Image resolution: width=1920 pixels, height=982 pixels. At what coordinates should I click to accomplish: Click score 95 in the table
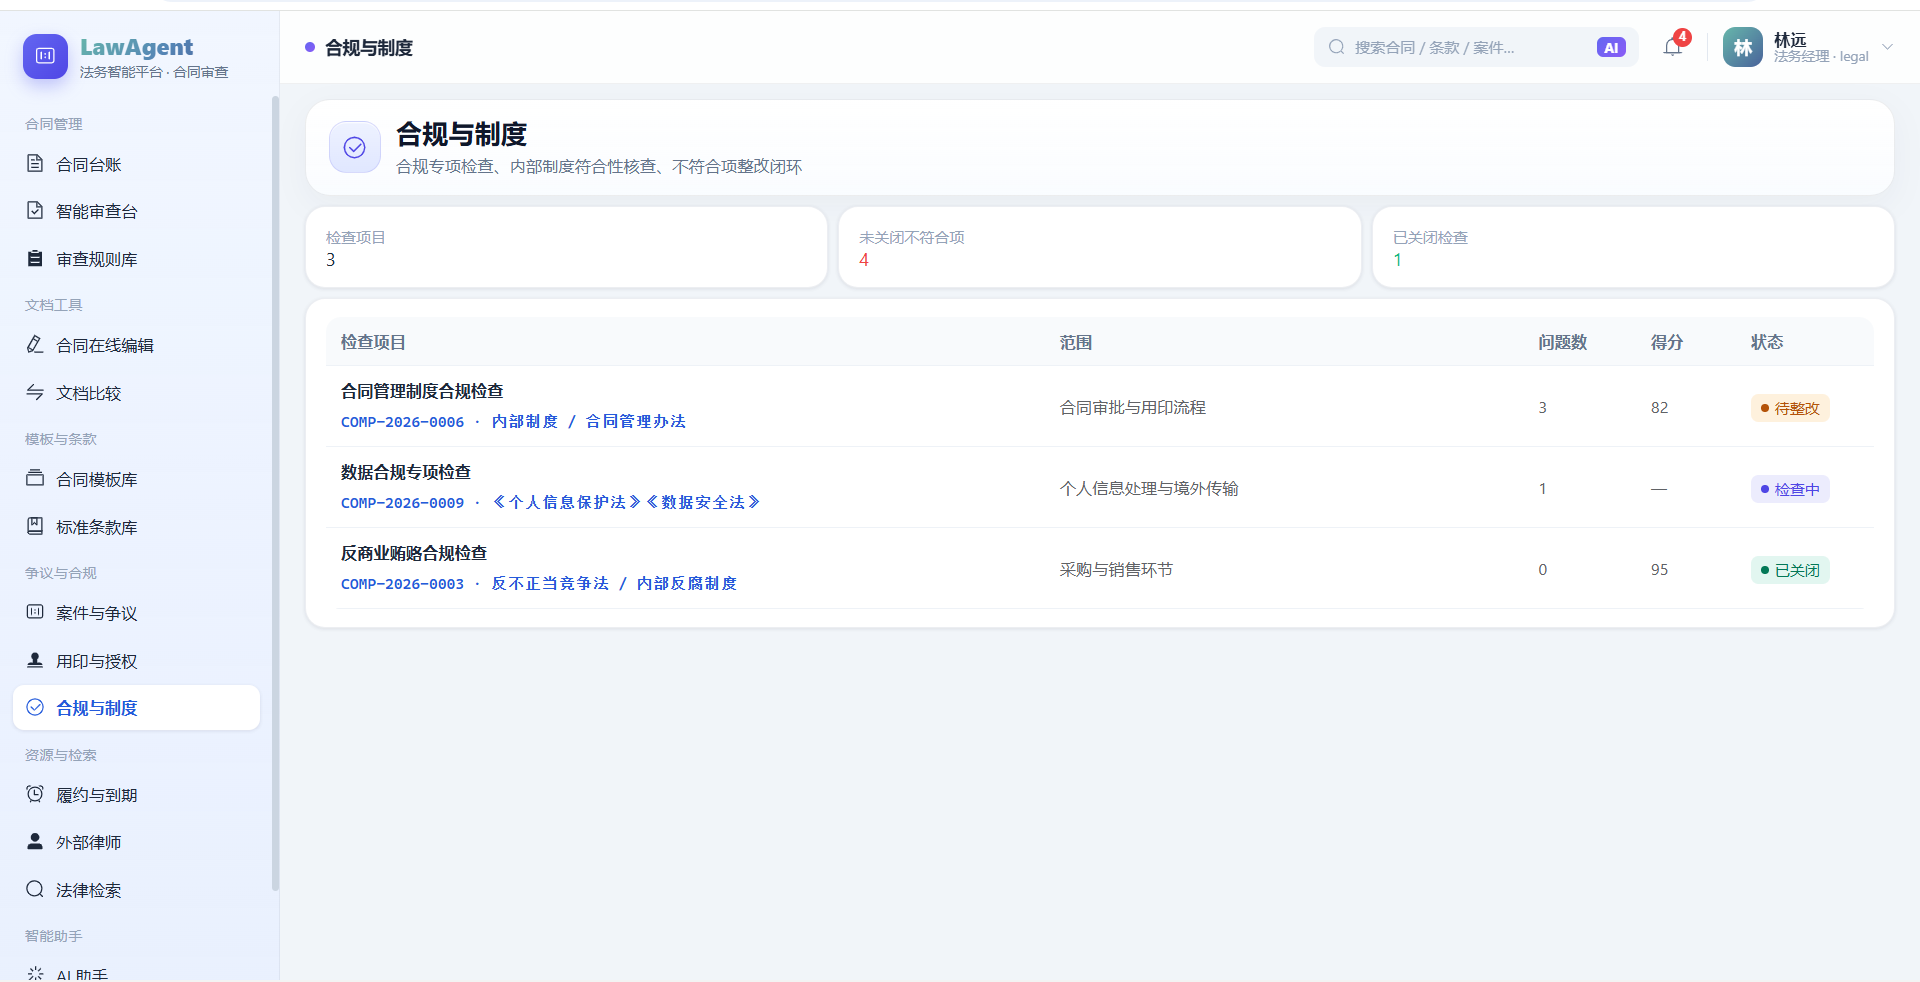click(1659, 570)
